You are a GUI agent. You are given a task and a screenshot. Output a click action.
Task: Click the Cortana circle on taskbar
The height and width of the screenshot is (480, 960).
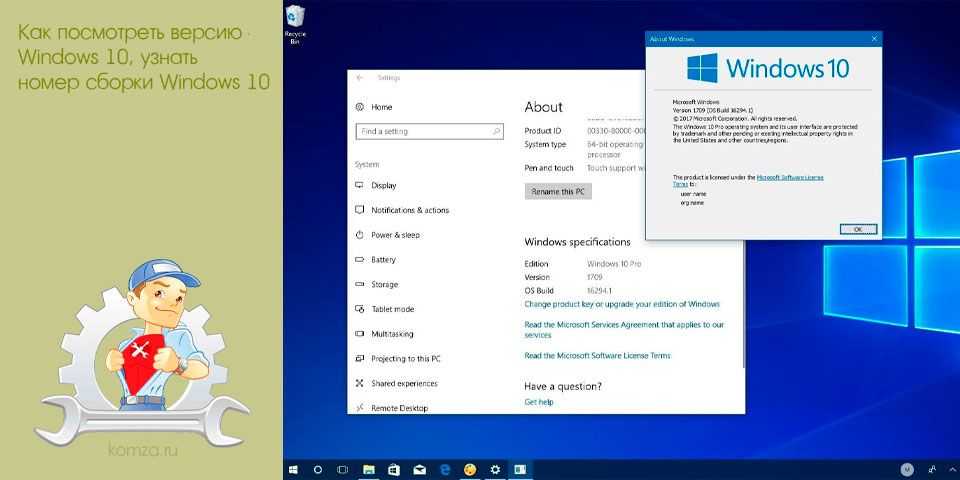tap(318, 470)
